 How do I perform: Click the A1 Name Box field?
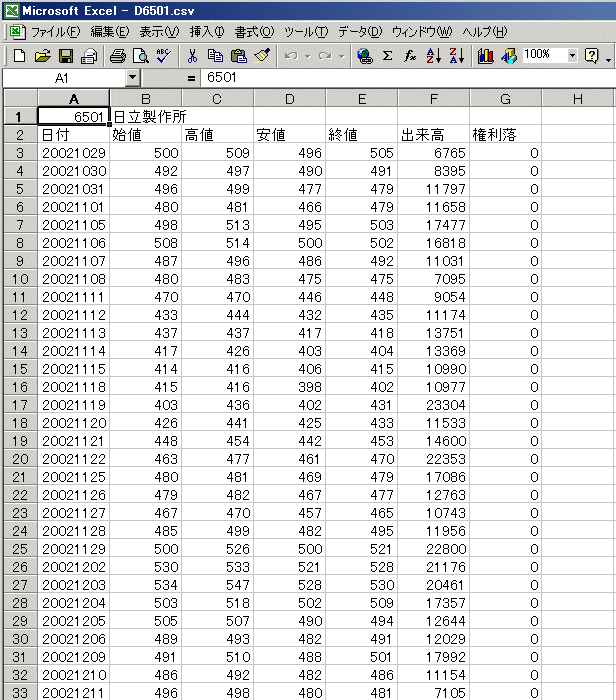pyautogui.click(x=64, y=78)
